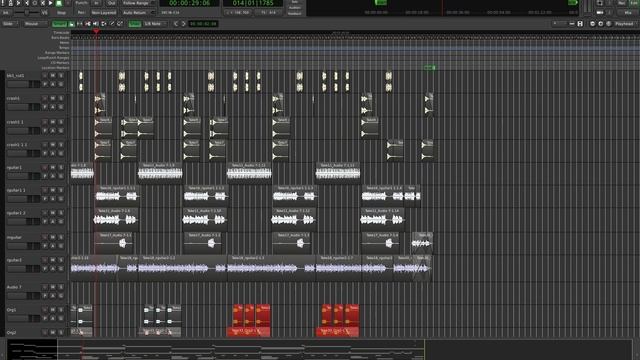Solo the crash1 track
640x360 pixels.
[x=61, y=98]
